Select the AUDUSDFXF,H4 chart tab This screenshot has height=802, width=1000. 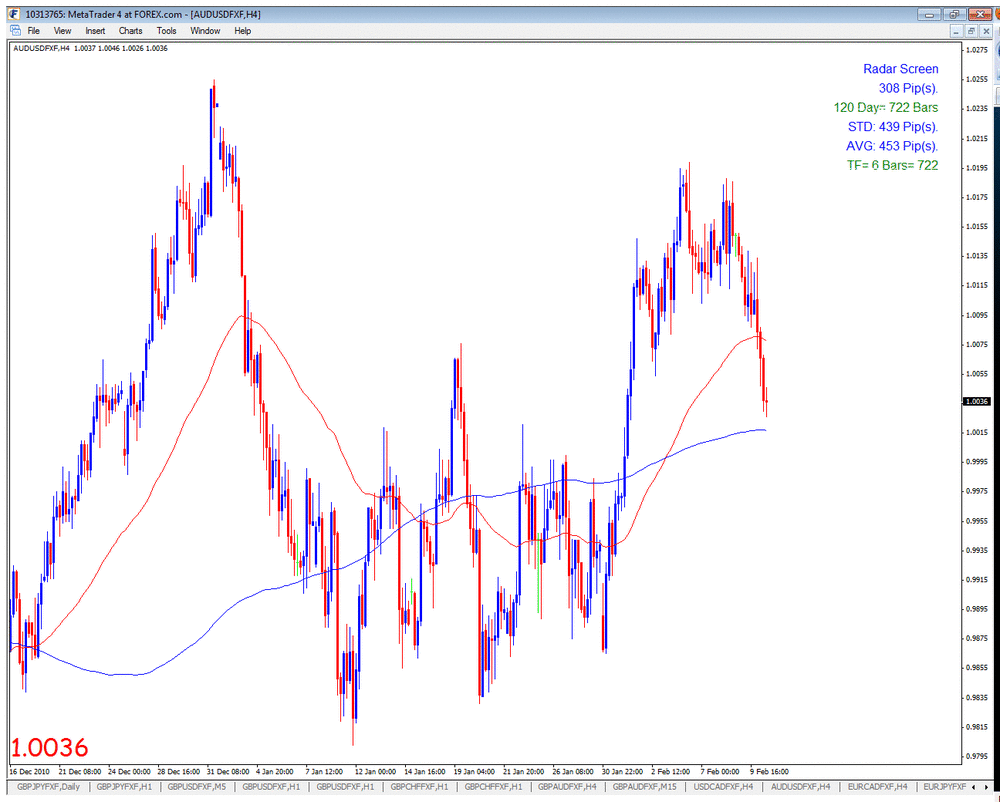pos(800,787)
